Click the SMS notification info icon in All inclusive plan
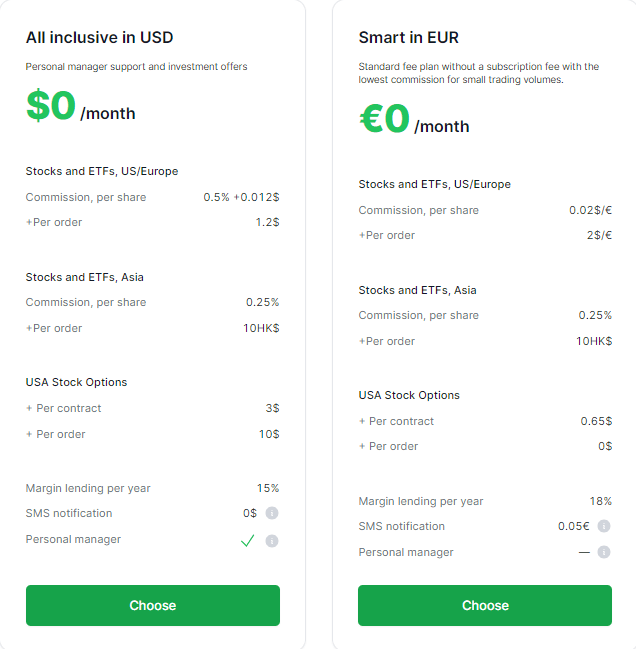 (x=272, y=514)
